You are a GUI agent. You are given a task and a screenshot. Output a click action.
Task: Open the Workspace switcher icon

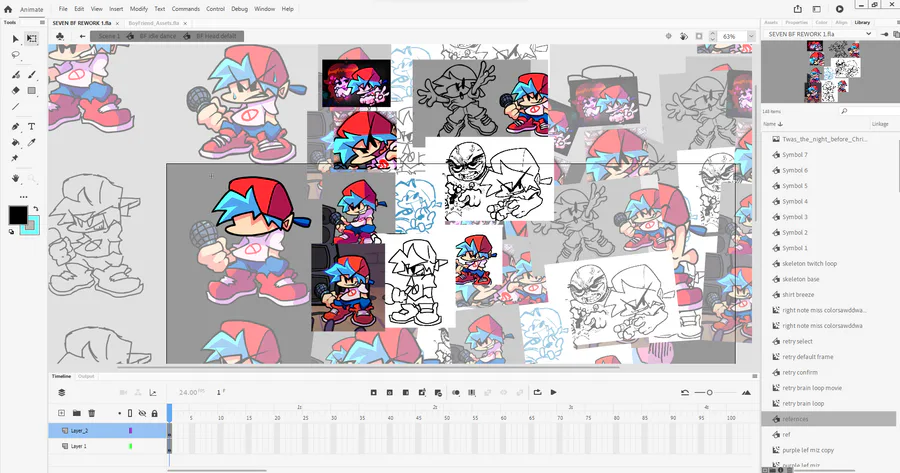[817, 9]
